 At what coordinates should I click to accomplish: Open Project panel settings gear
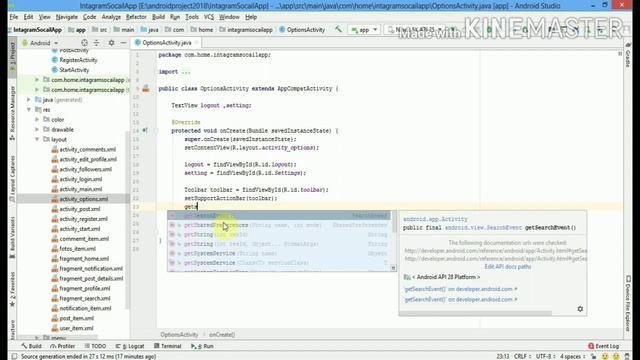pyautogui.click(x=111, y=43)
